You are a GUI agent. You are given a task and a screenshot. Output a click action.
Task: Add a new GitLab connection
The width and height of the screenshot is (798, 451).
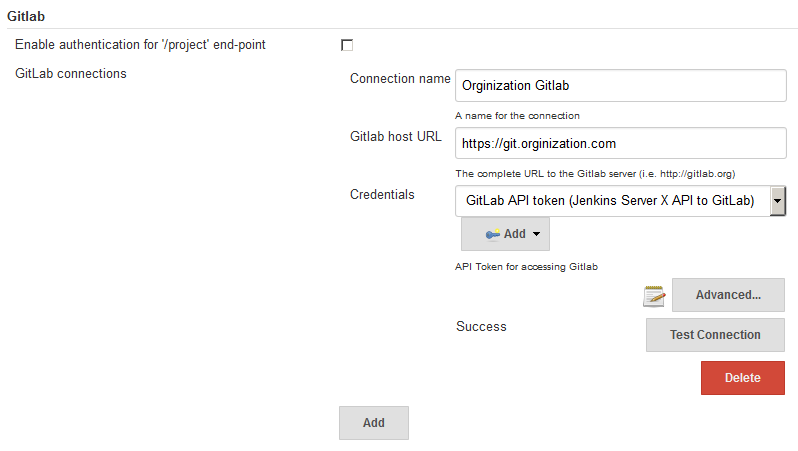pos(374,422)
